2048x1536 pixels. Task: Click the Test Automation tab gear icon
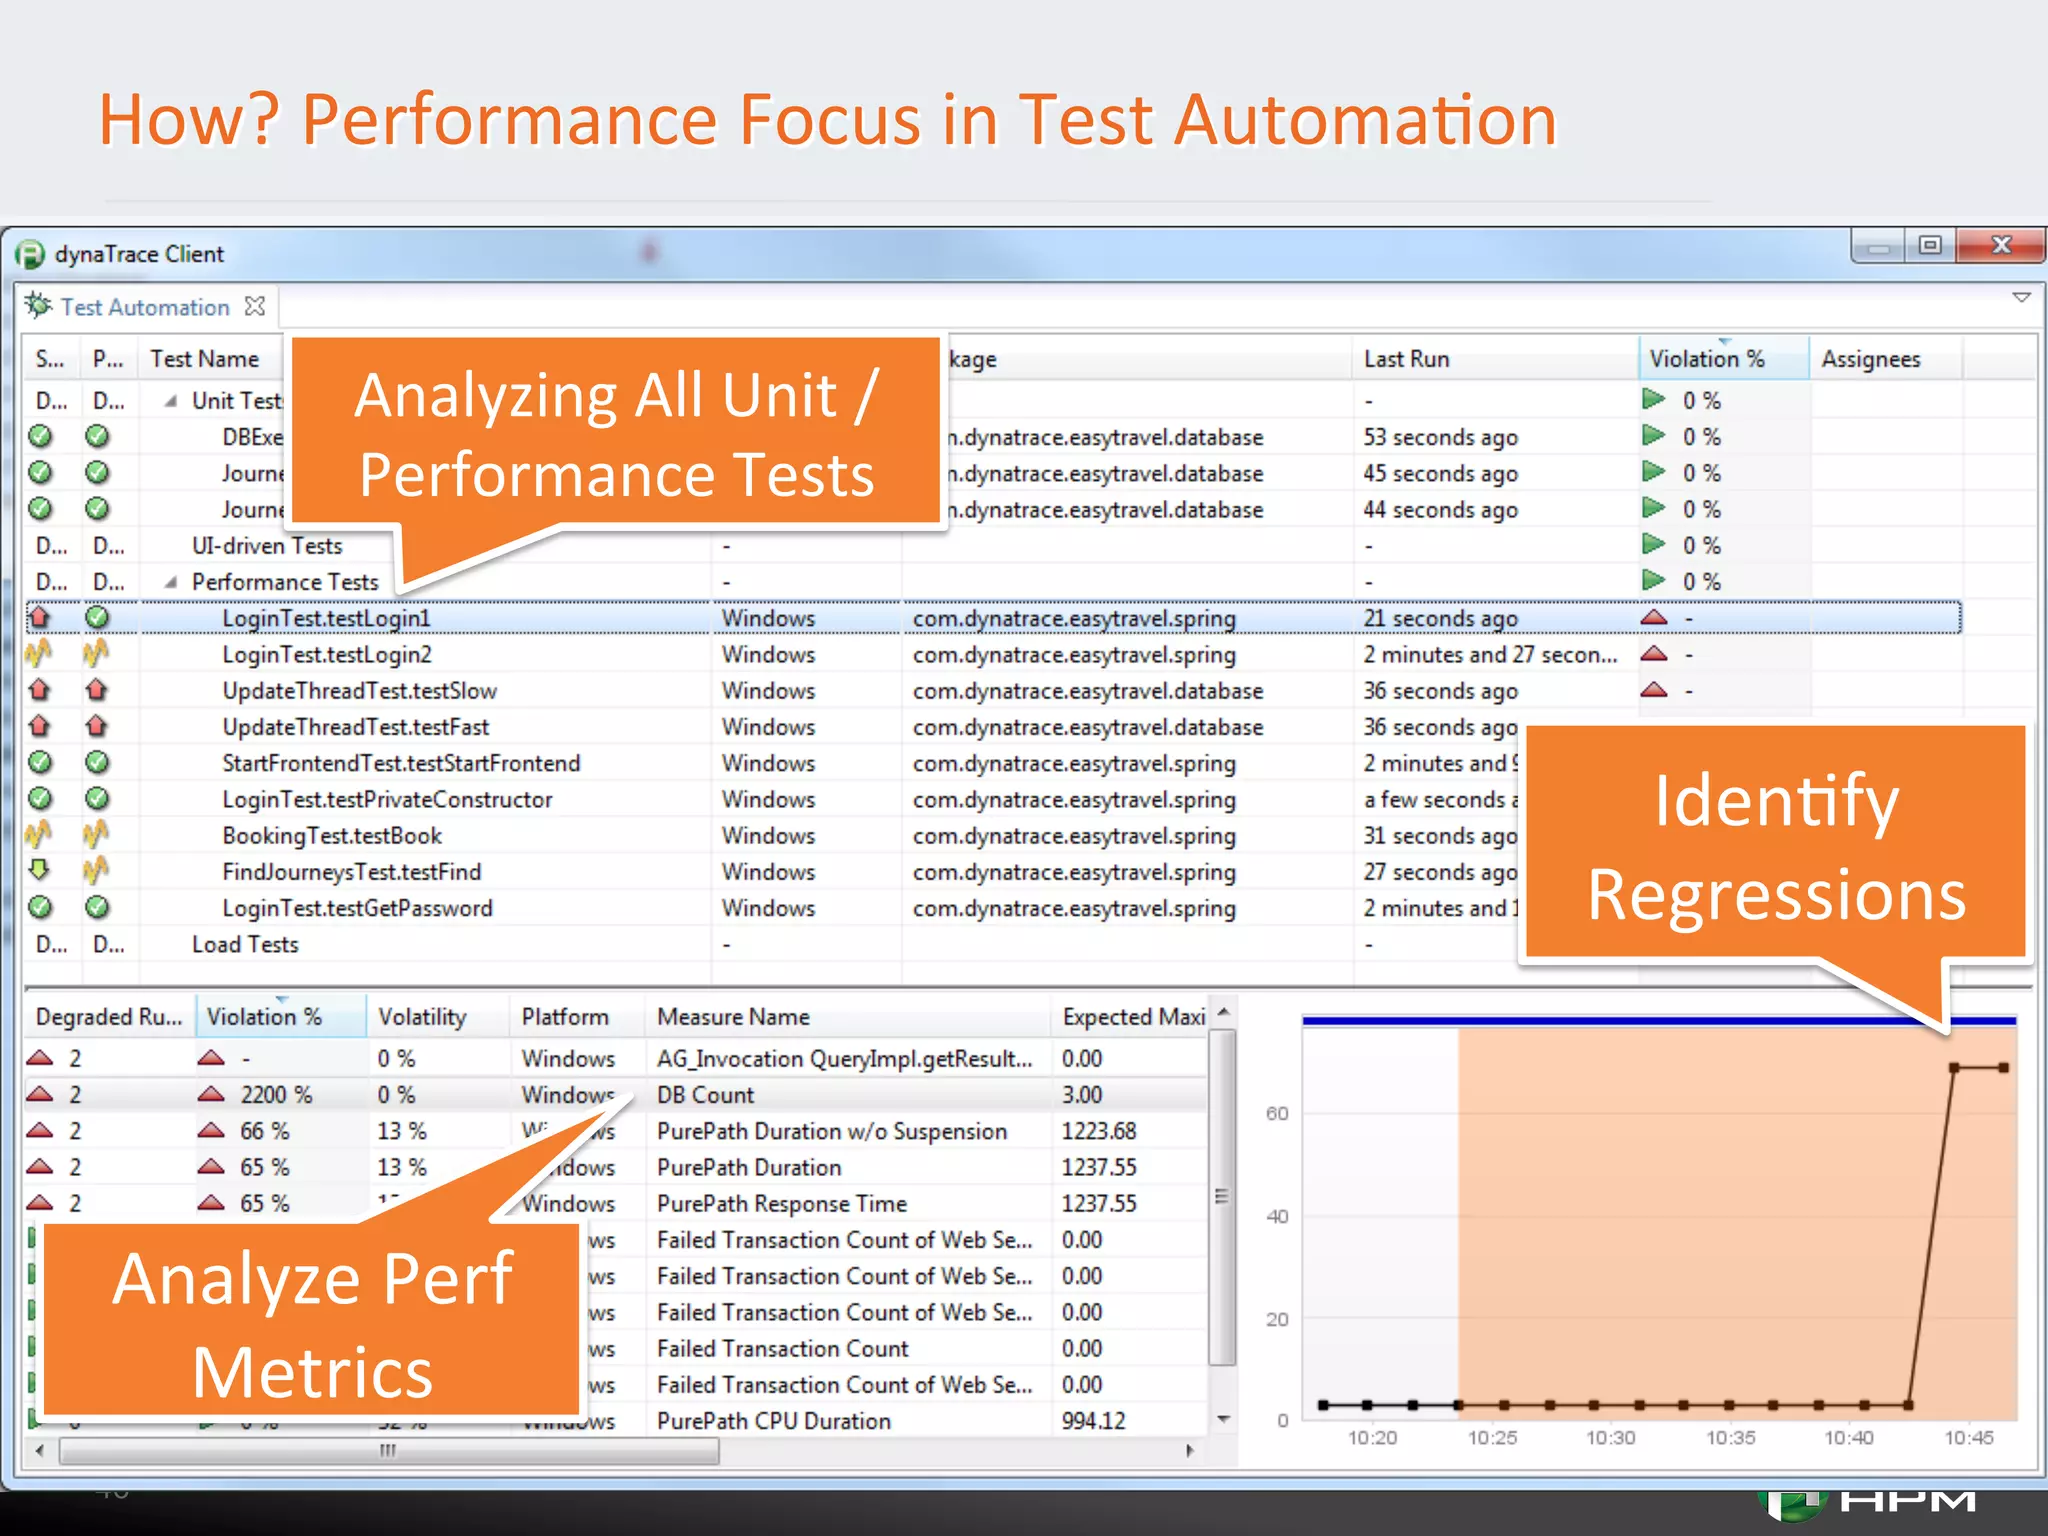tap(38, 306)
